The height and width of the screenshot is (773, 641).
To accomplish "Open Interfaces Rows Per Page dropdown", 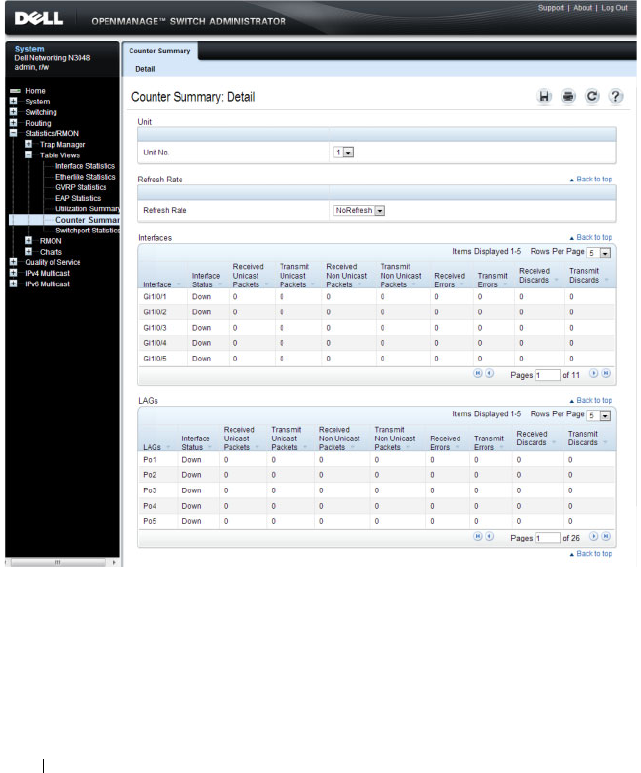I will [599, 253].
